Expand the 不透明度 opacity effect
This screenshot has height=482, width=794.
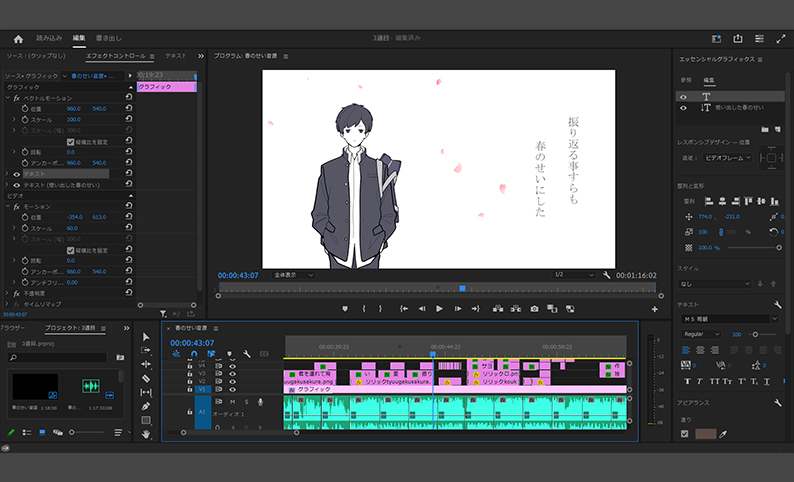(7, 293)
